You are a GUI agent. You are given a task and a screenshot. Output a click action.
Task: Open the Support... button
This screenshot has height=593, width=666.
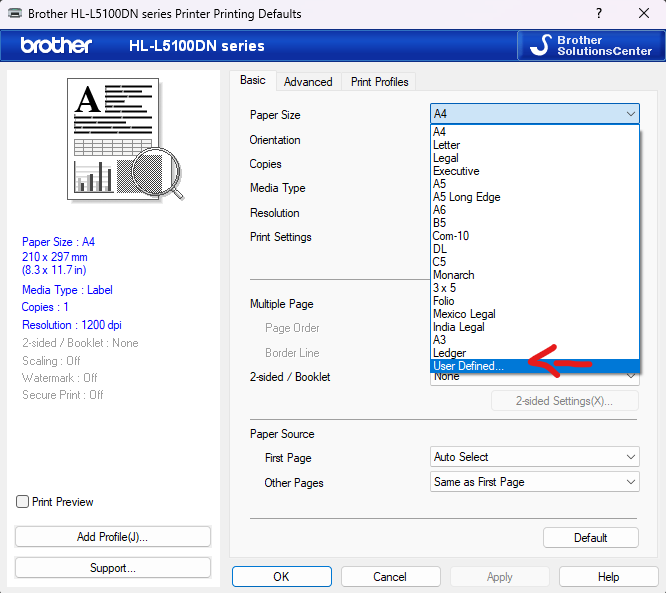(x=113, y=568)
